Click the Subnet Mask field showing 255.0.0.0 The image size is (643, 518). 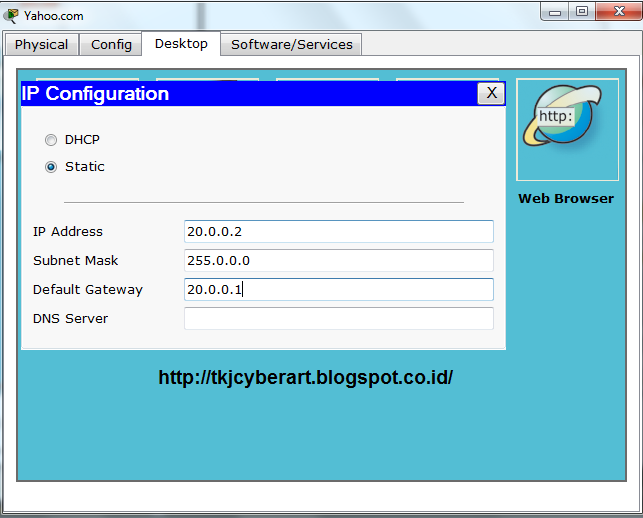(x=339, y=260)
